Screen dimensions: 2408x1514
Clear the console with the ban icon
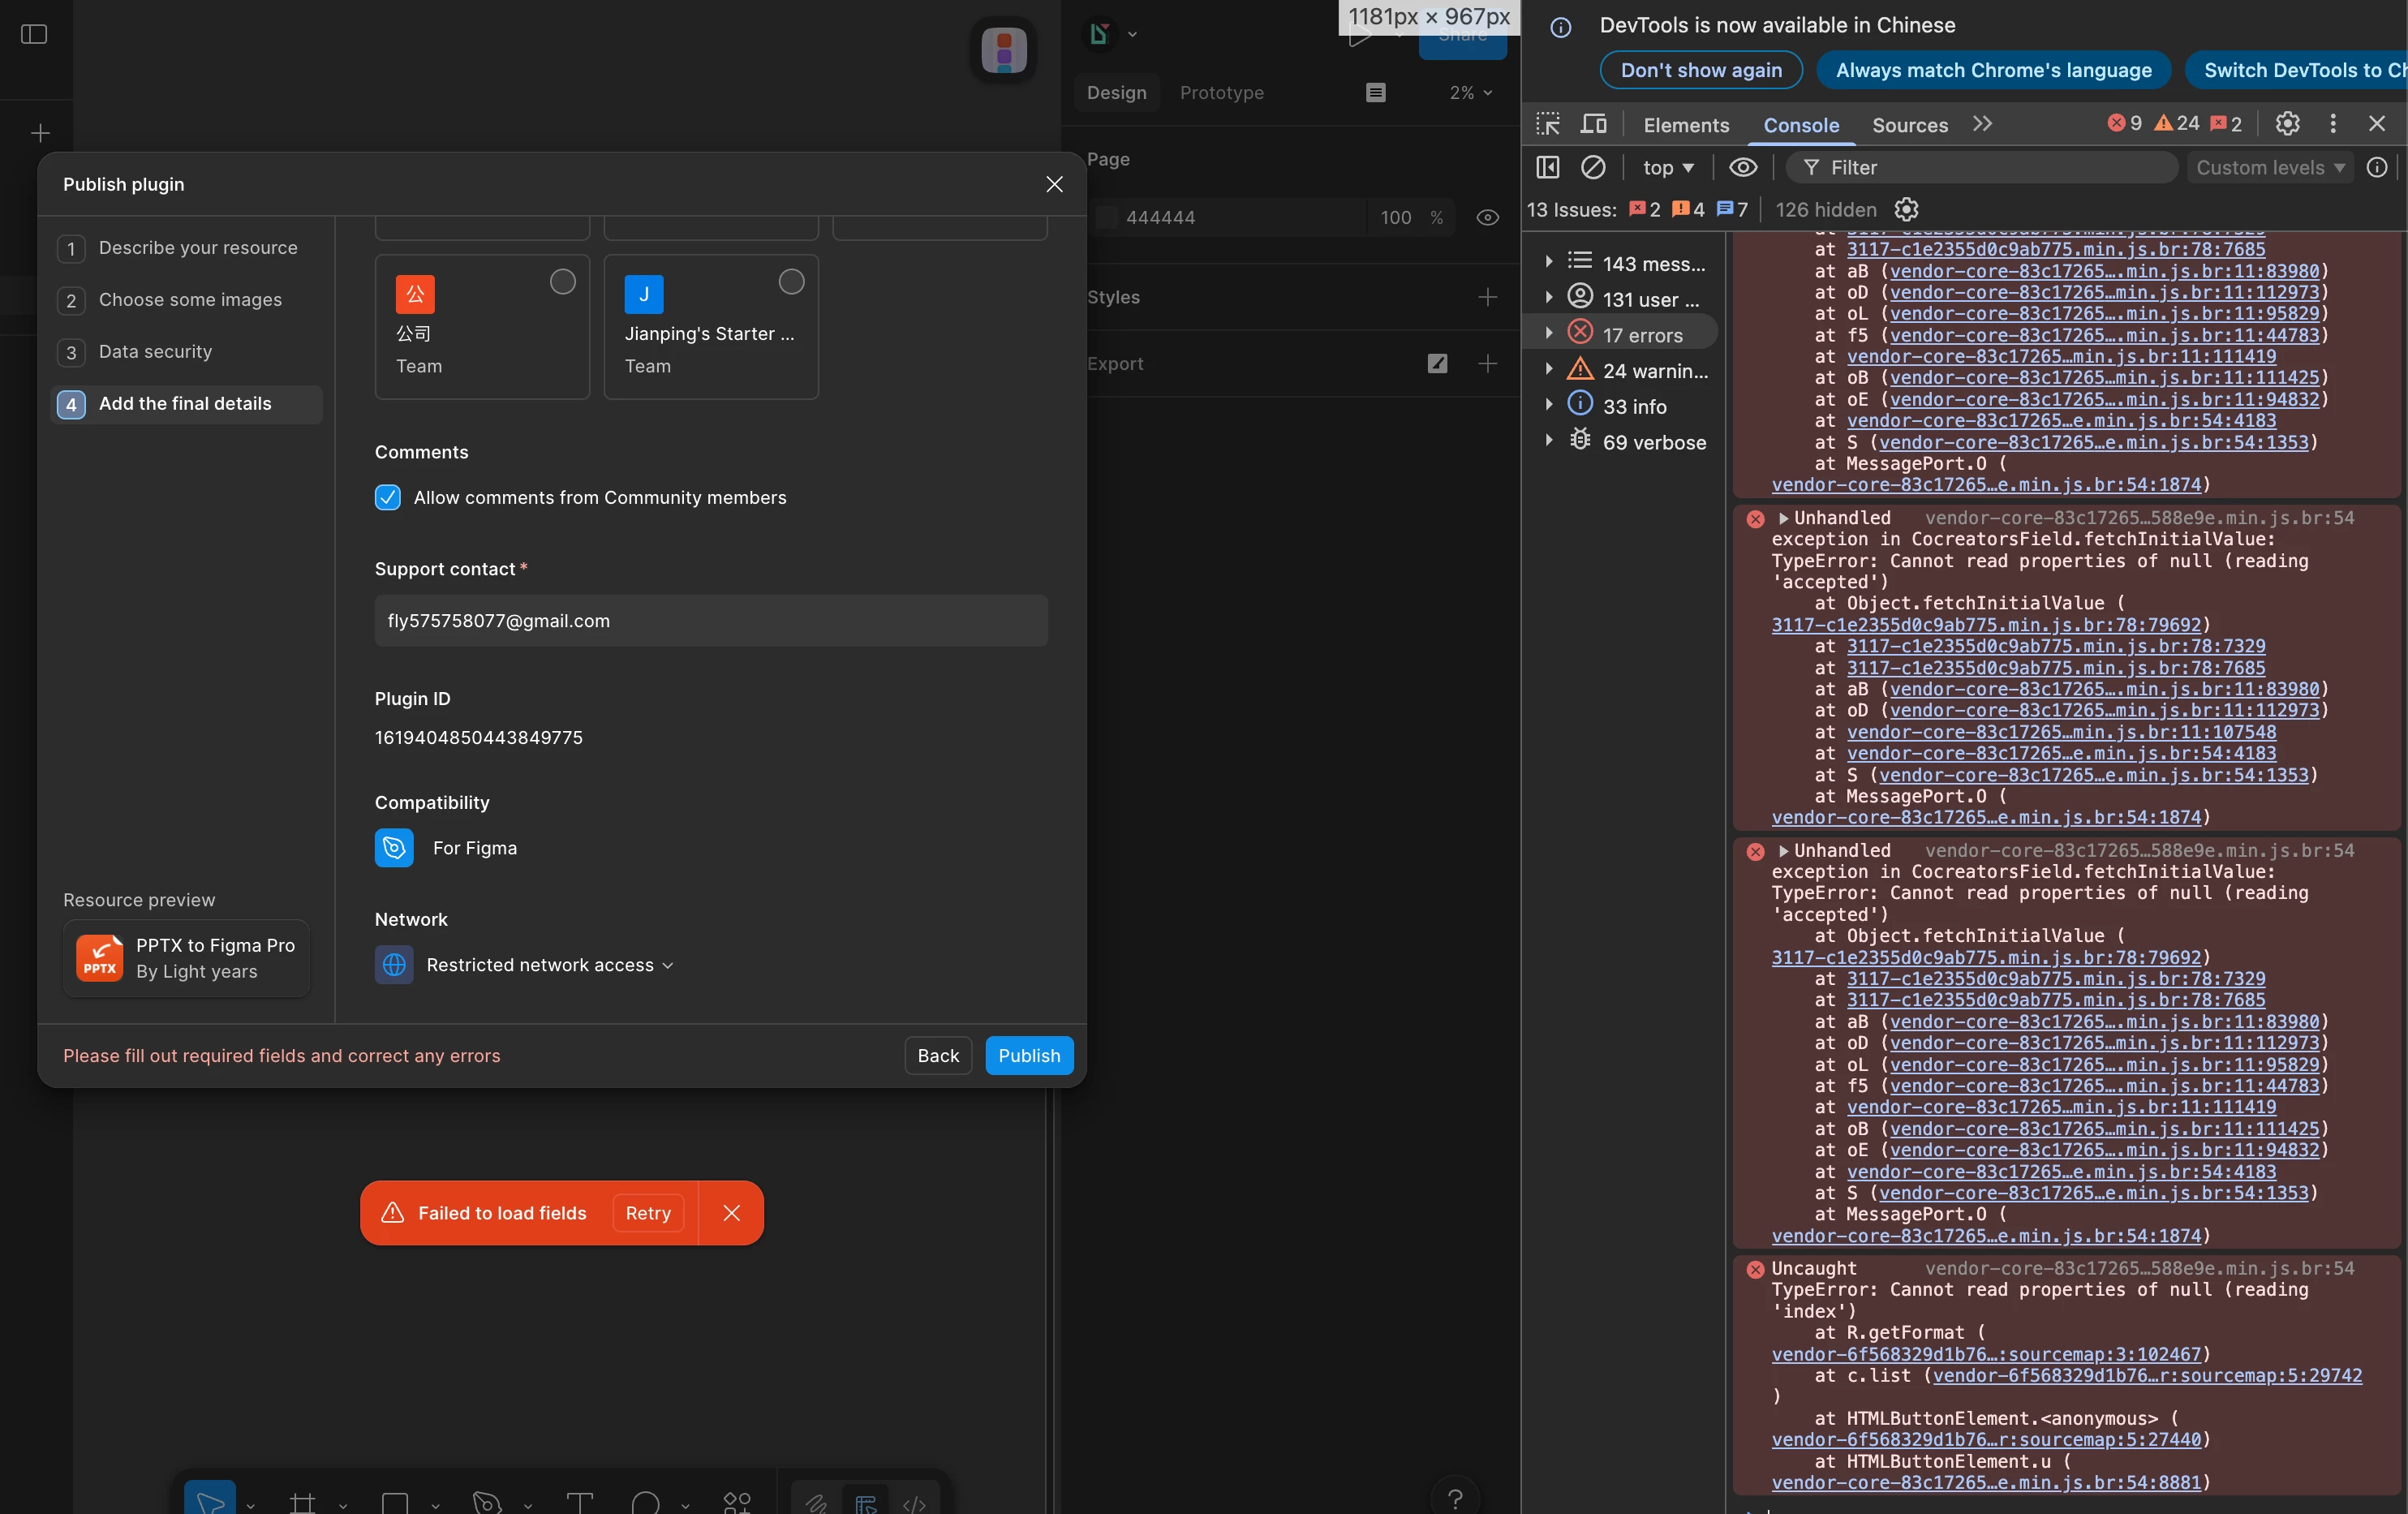coord(1593,168)
